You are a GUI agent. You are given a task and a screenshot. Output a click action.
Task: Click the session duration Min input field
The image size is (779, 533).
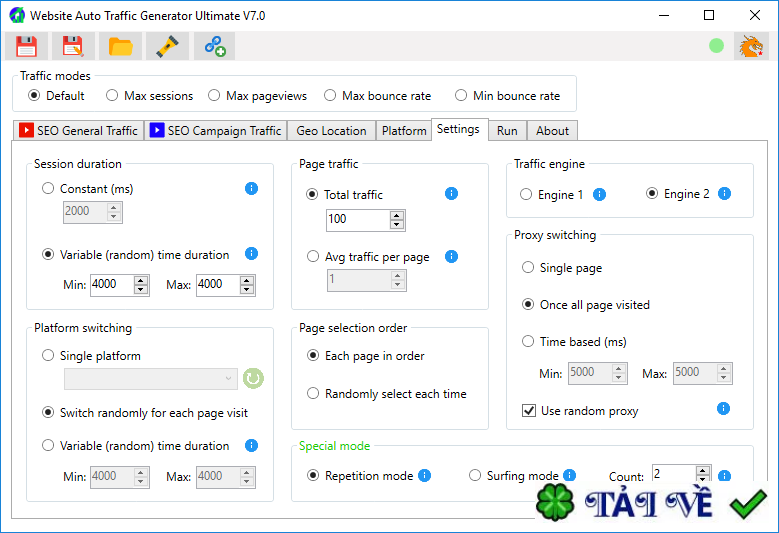112,285
